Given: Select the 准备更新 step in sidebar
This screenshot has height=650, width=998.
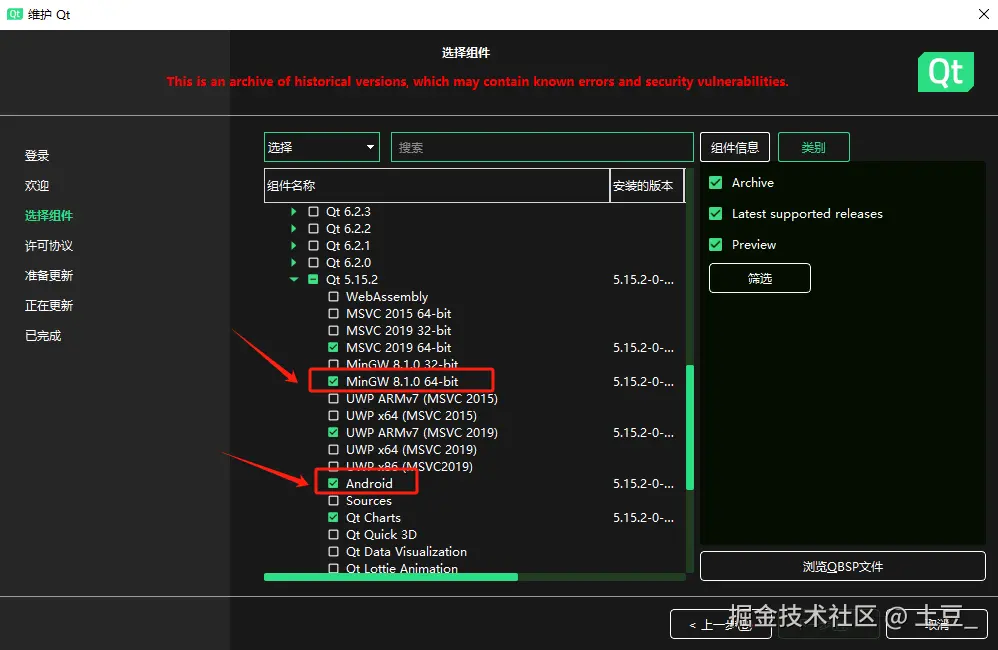Looking at the screenshot, I should (49, 275).
